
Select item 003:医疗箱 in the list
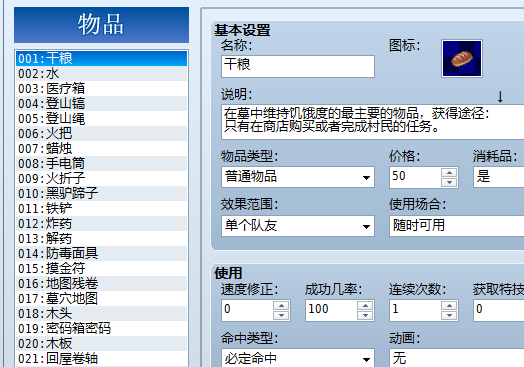tap(101, 89)
